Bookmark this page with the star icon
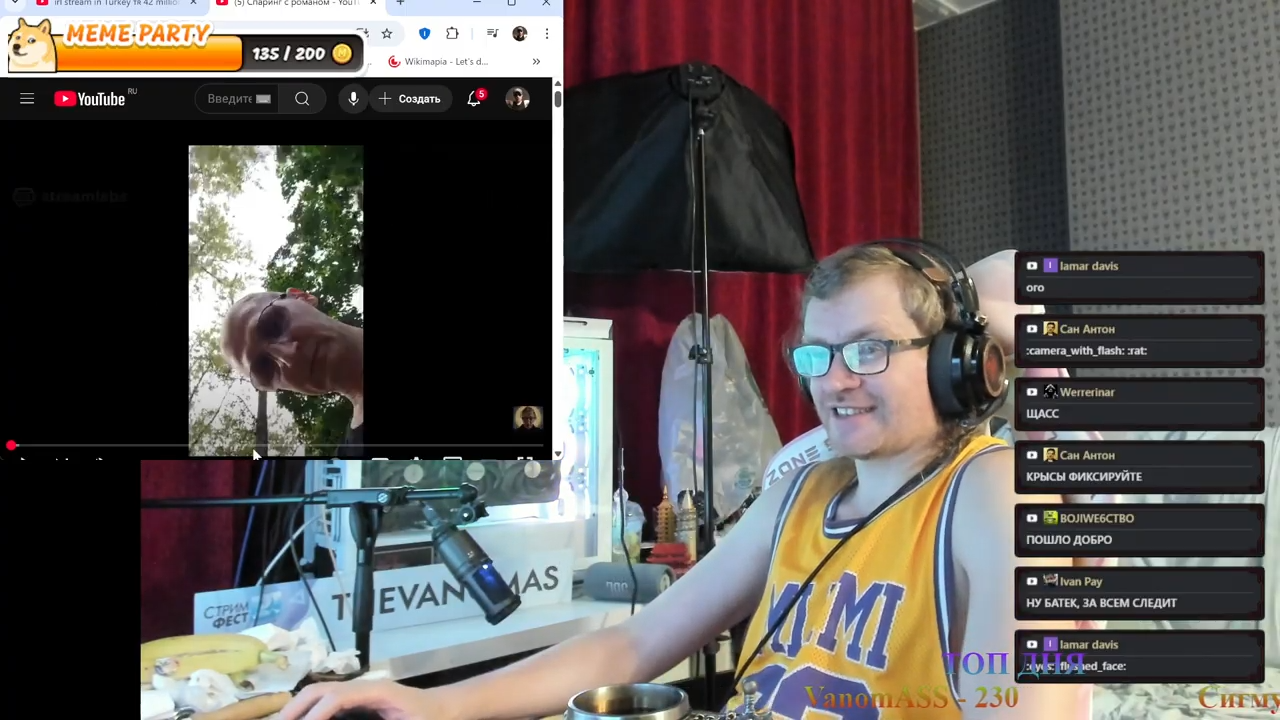1280x720 pixels. coord(387,34)
